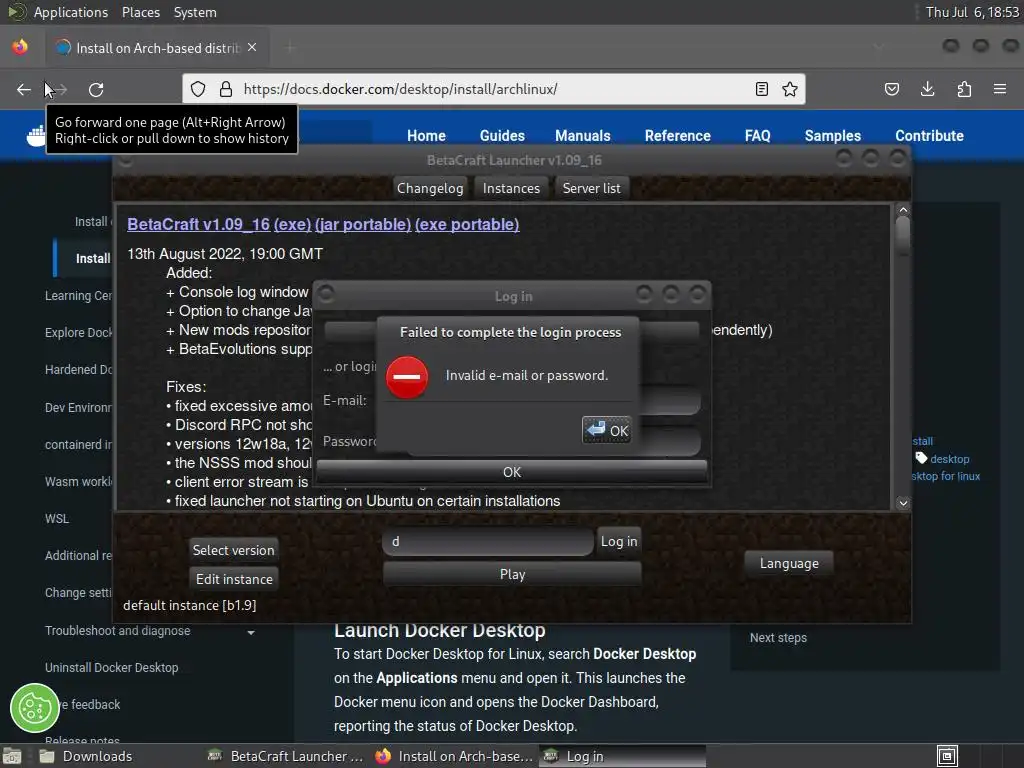The width and height of the screenshot is (1024, 768).
Task: Reload the current Firefox page
Action: pyautogui.click(x=96, y=89)
